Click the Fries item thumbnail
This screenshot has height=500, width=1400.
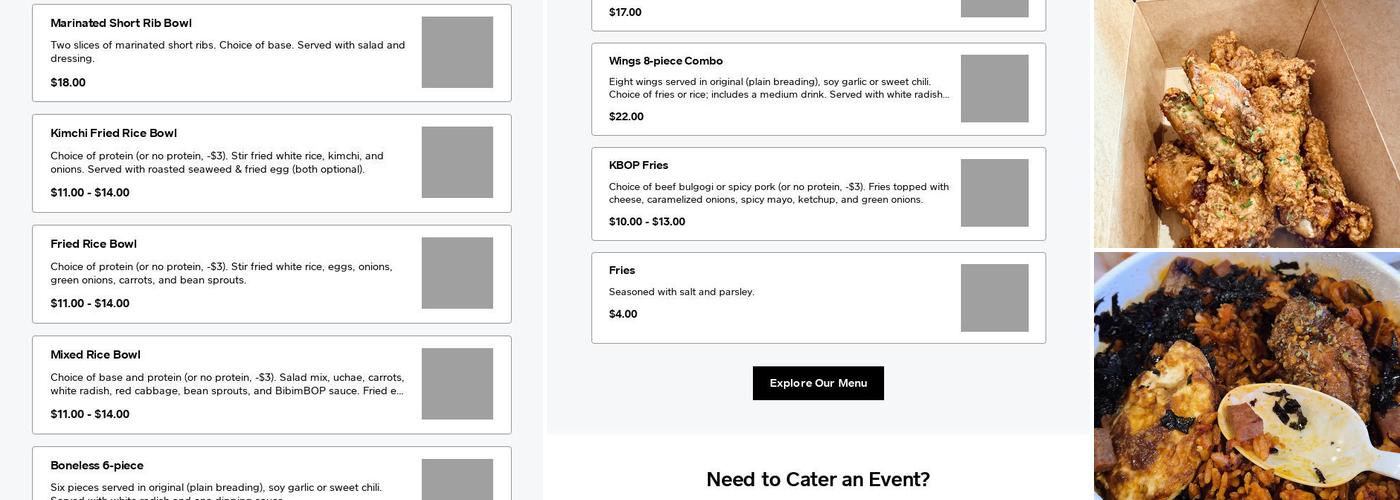(994, 298)
